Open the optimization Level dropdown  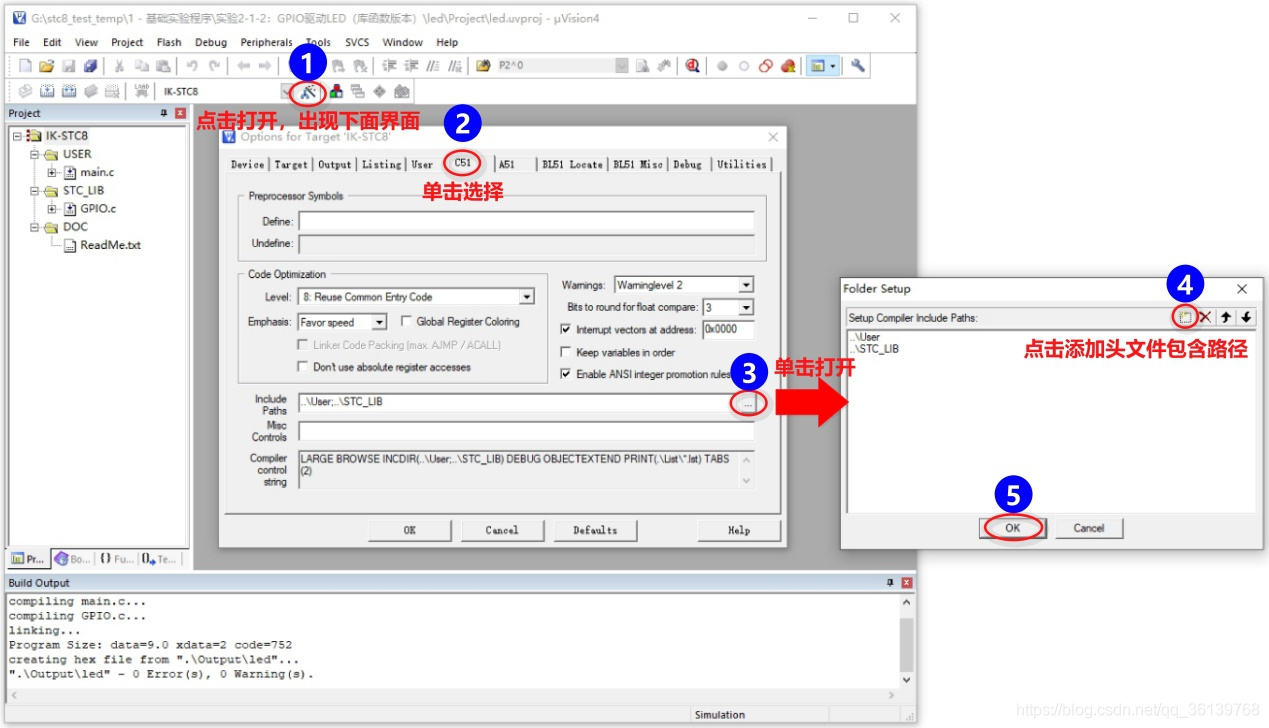coord(526,297)
